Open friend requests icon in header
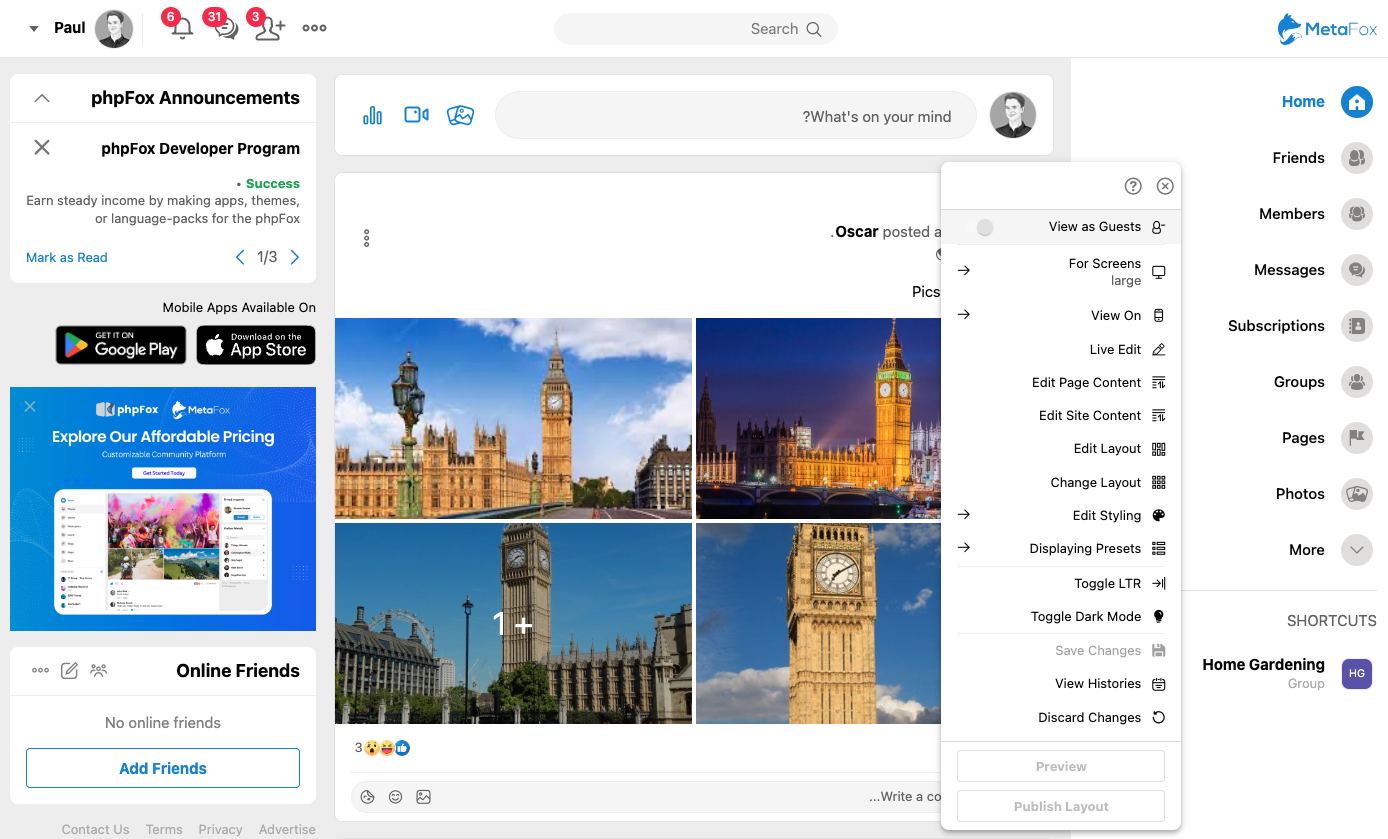This screenshot has width=1388, height=839. click(x=269, y=28)
